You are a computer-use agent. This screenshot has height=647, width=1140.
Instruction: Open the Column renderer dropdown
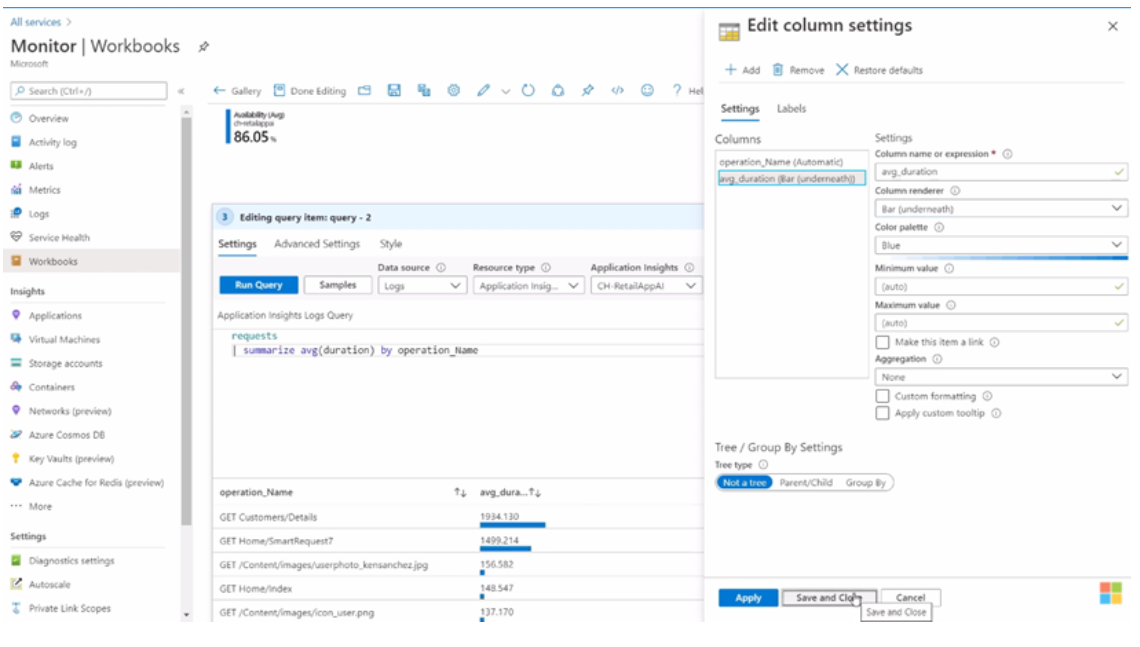(x=1001, y=209)
